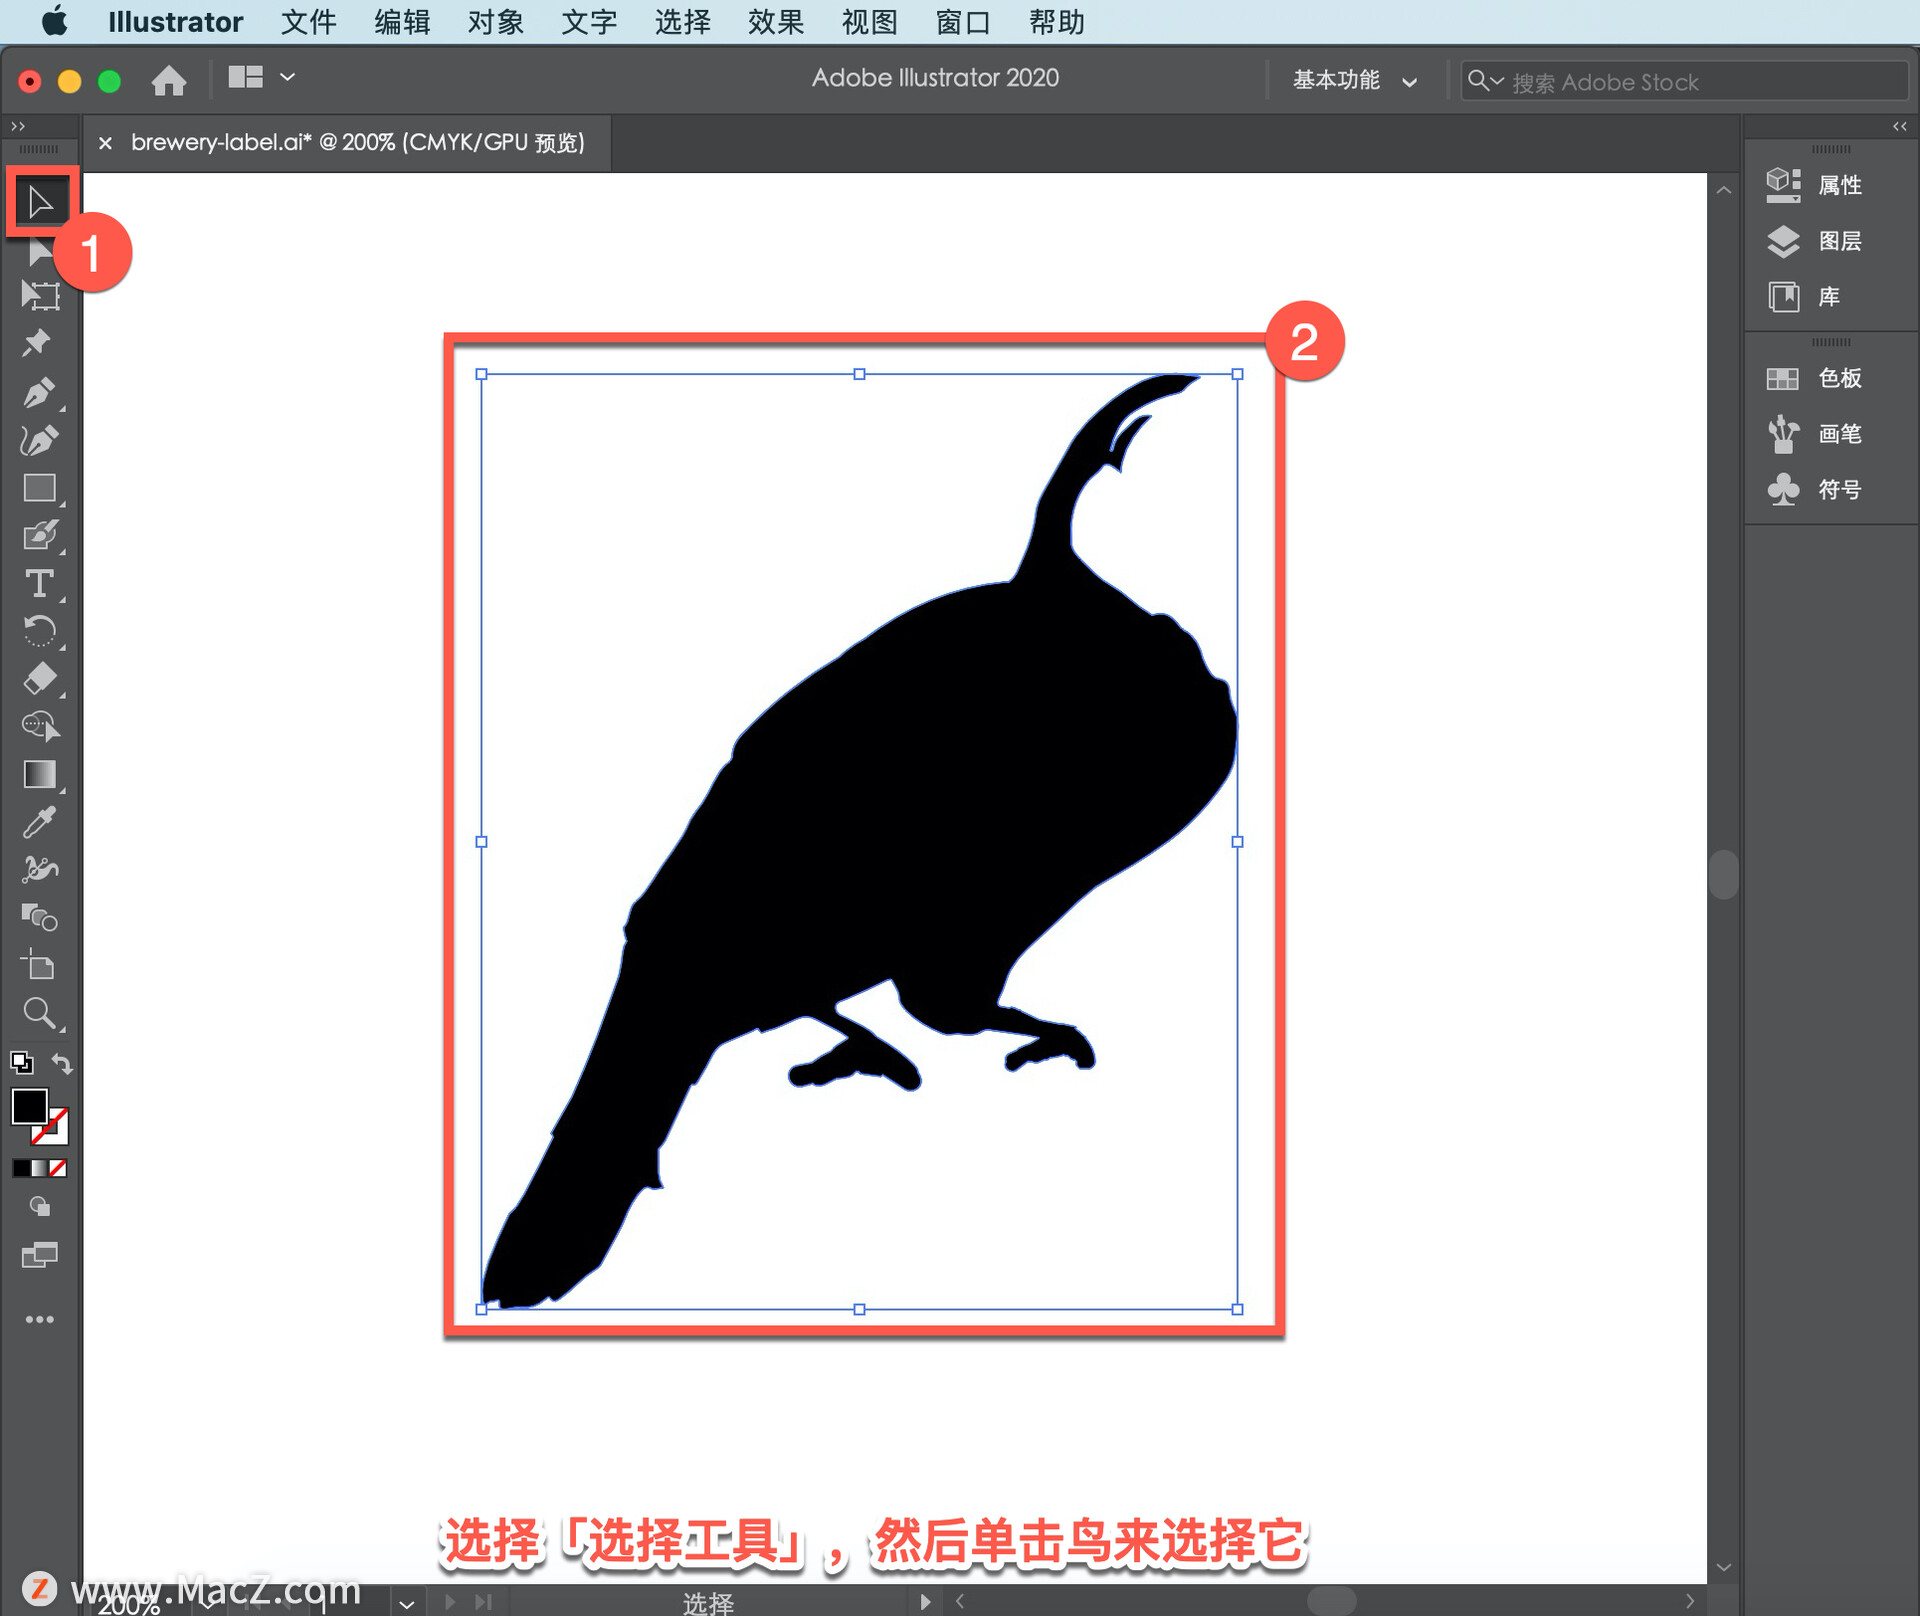Open Edit Toolbar three dots
Image resolution: width=1920 pixels, height=1616 pixels.
tap(40, 1319)
